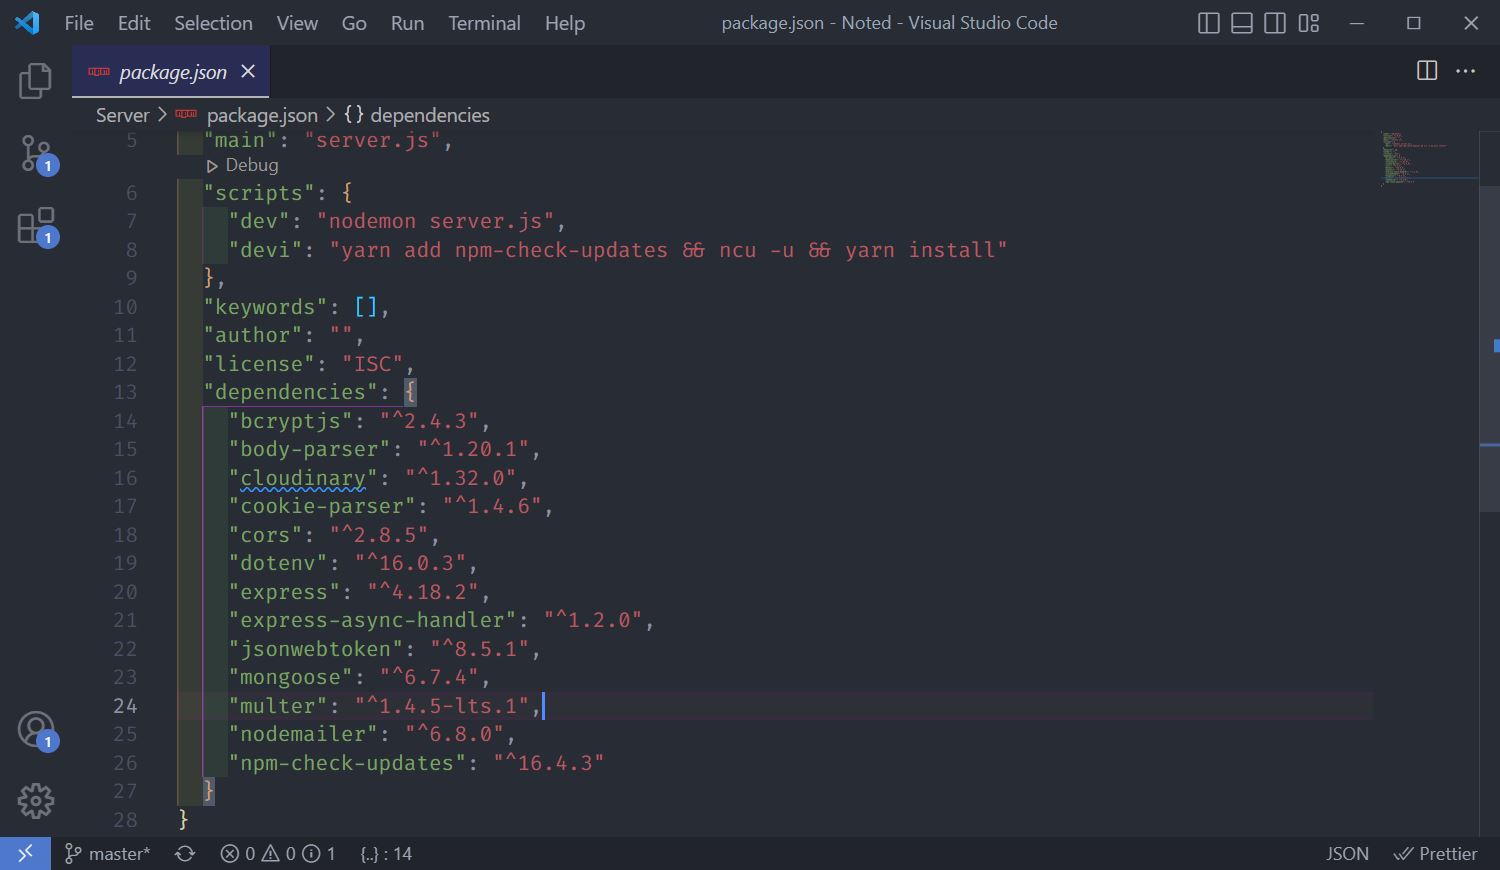
Task: Open Customize Layout options
Action: (x=1308, y=23)
